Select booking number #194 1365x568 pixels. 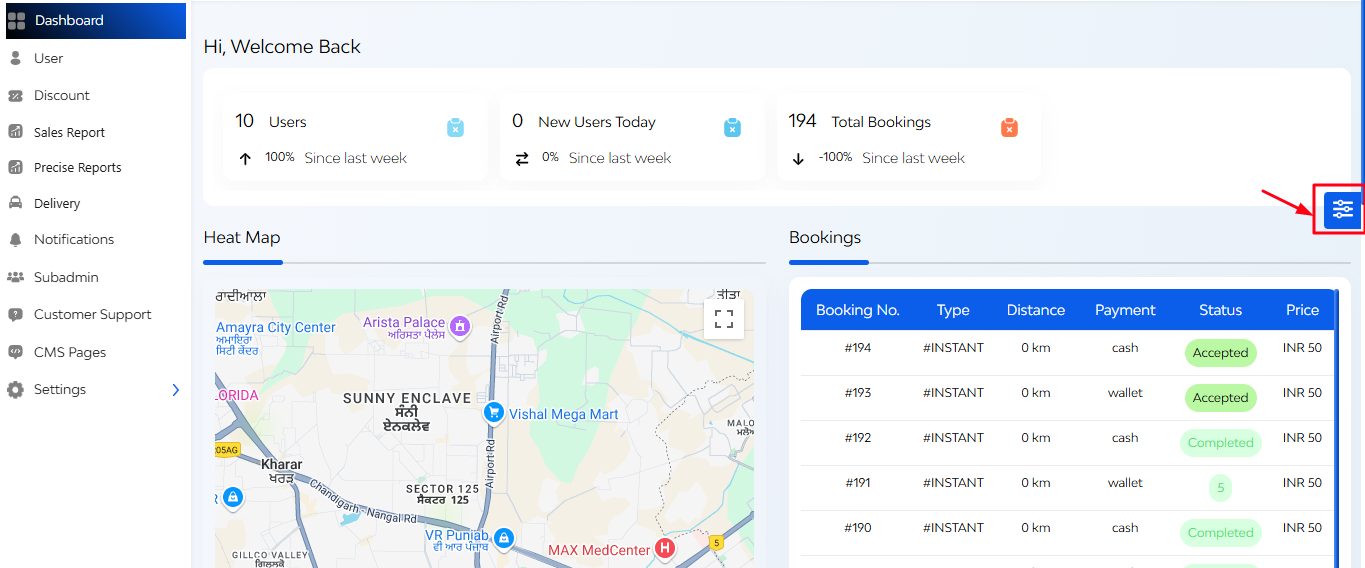858,348
